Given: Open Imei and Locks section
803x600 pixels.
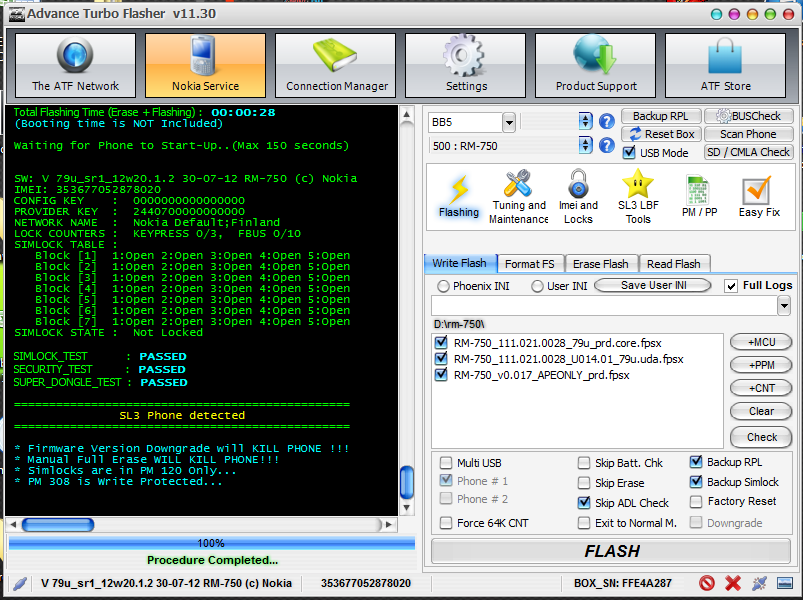Looking at the screenshot, I should [578, 197].
